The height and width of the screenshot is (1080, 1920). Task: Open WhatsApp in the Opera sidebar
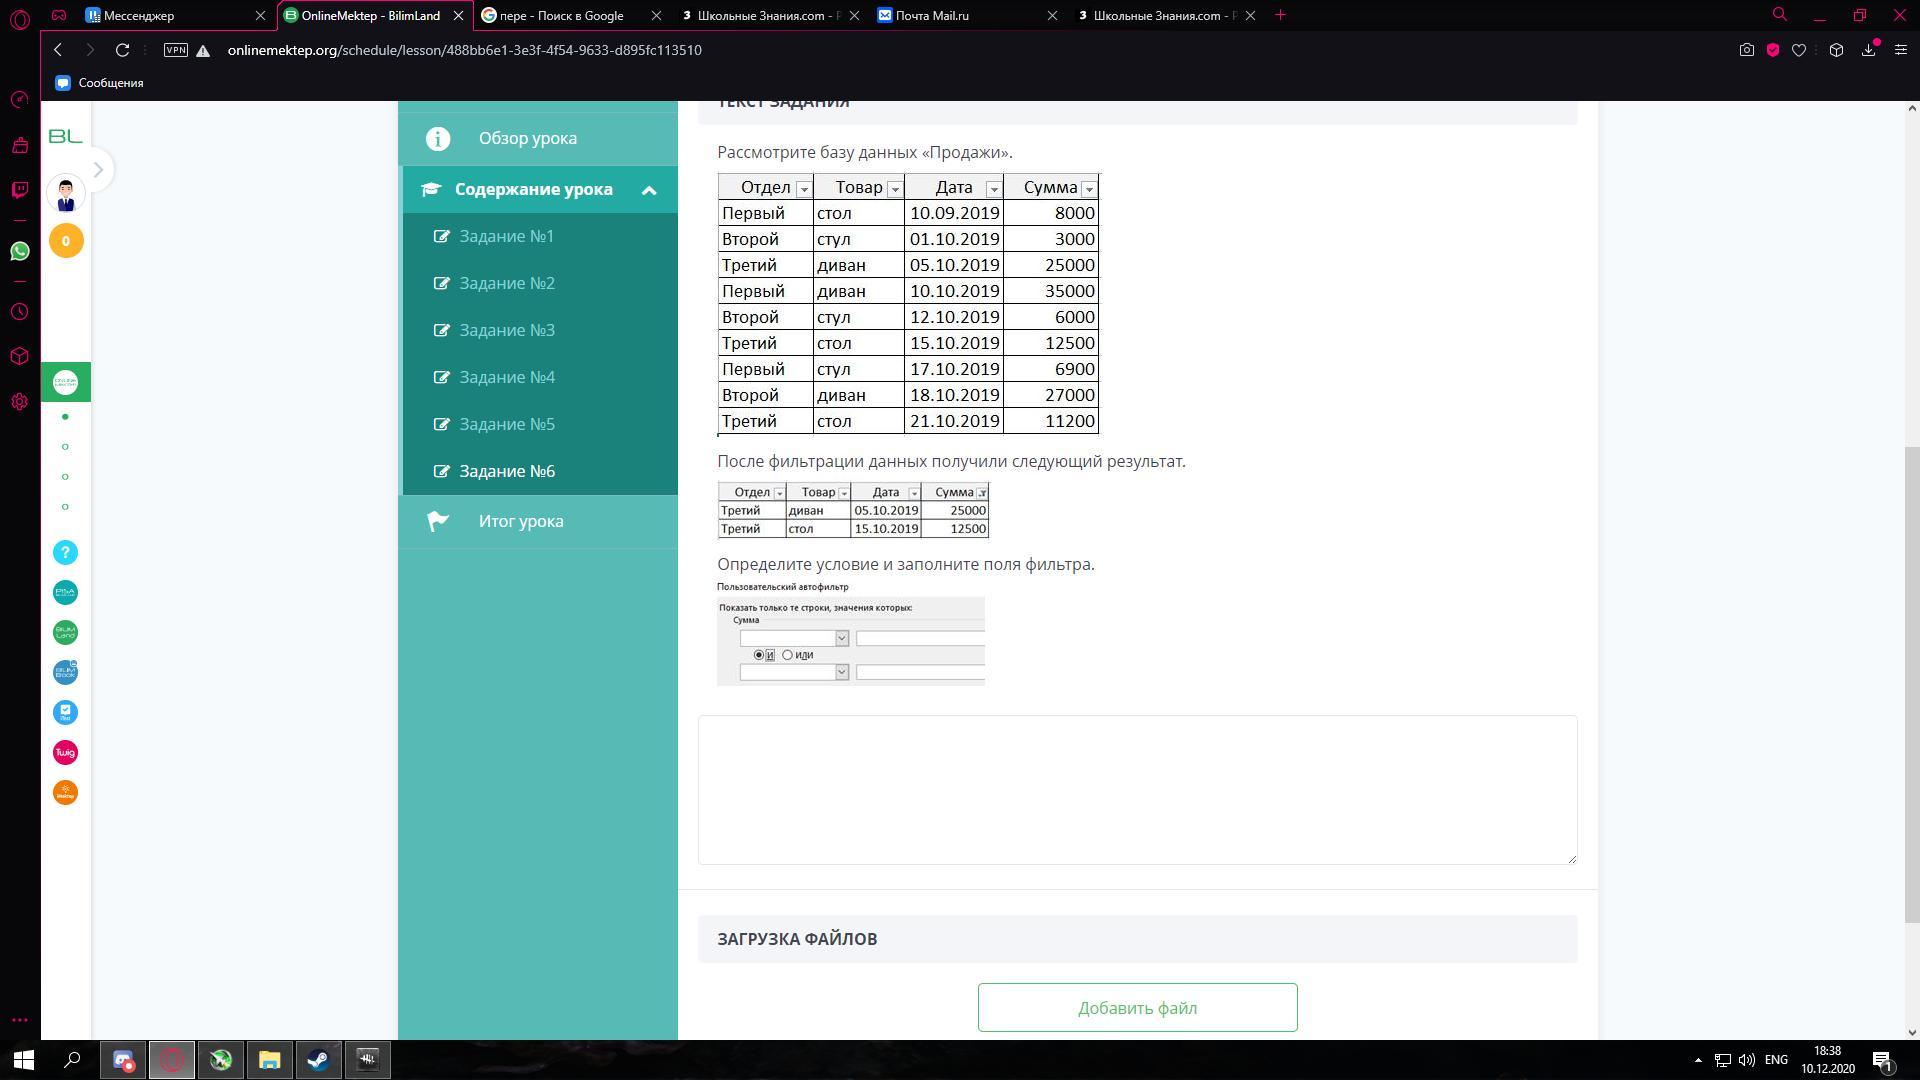pyautogui.click(x=20, y=251)
